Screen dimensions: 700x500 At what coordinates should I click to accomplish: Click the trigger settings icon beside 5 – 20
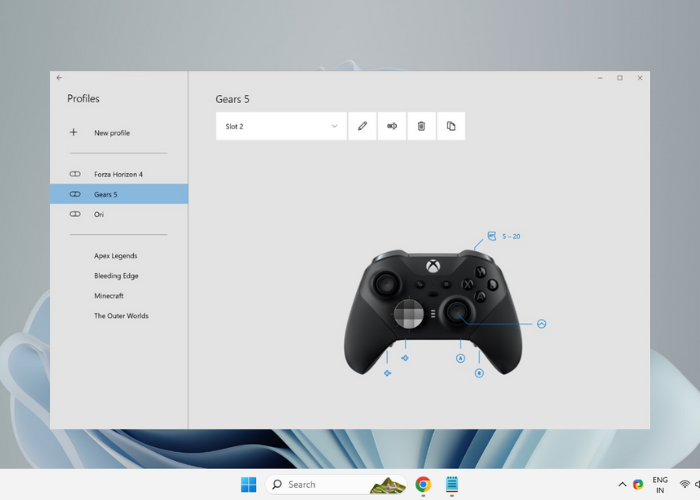492,236
